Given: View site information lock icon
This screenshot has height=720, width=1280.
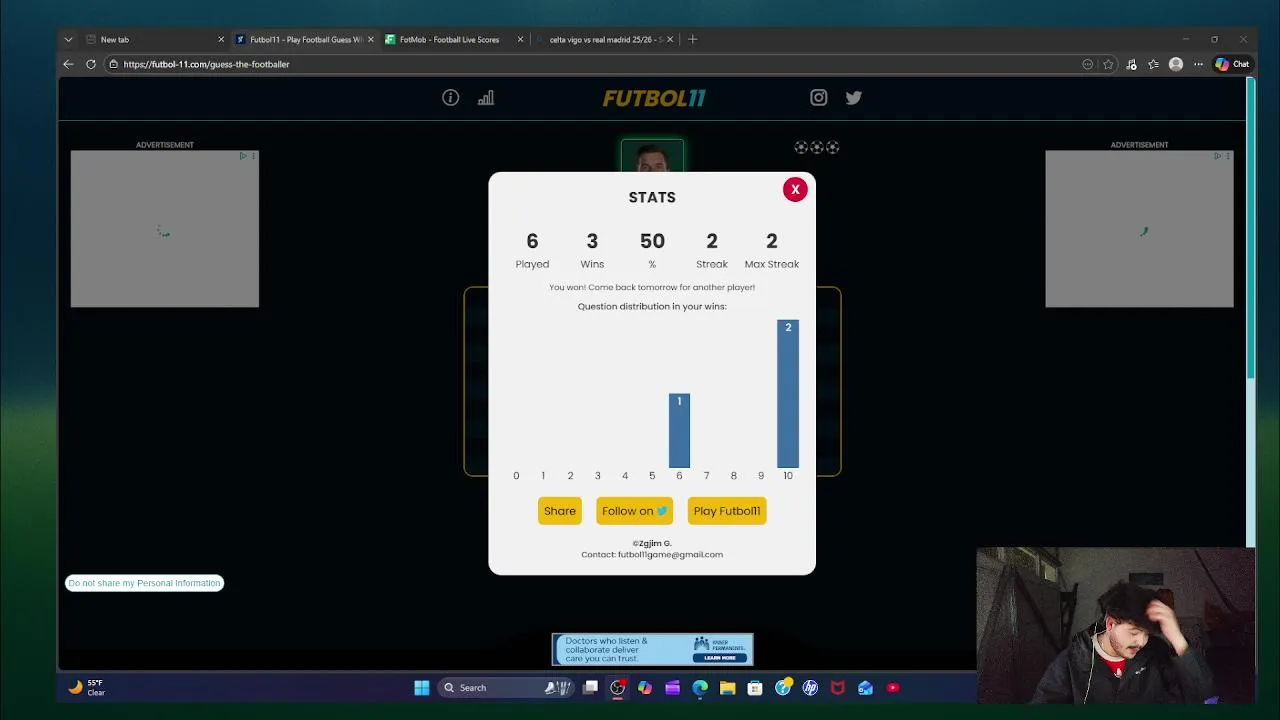Looking at the screenshot, I should [114, 64].
